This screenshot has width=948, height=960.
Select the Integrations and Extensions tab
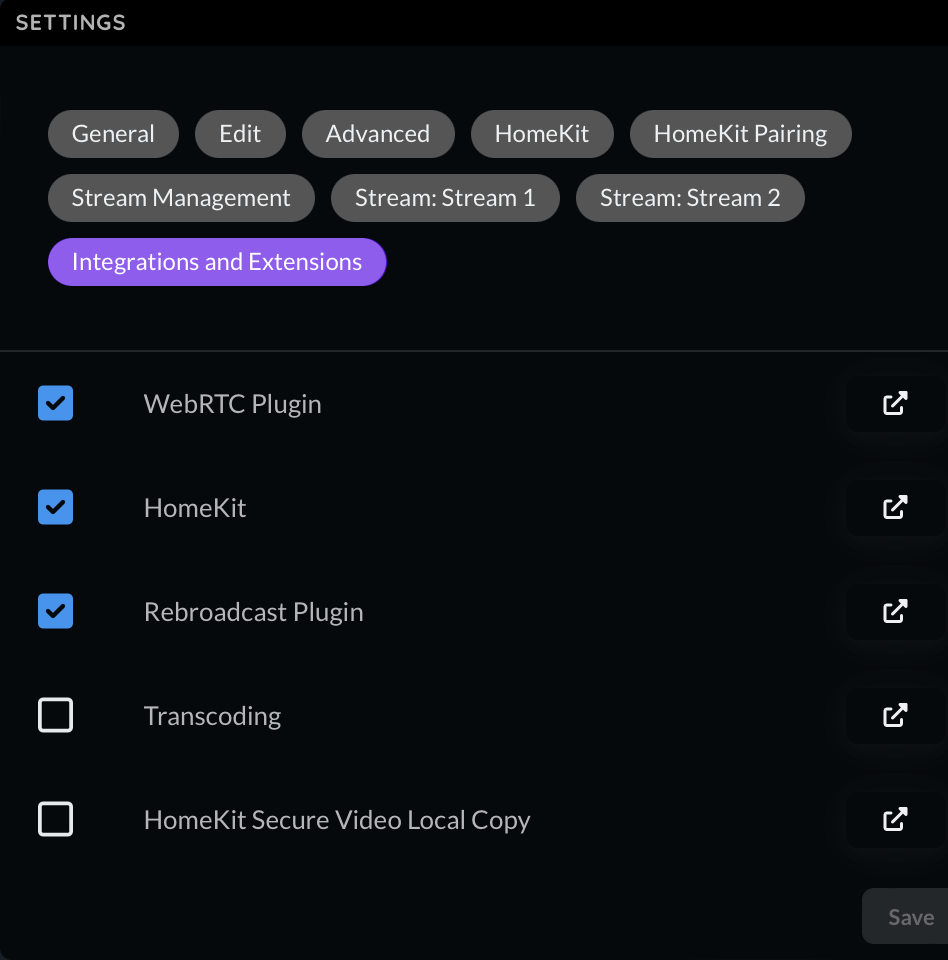pos(217,261)
